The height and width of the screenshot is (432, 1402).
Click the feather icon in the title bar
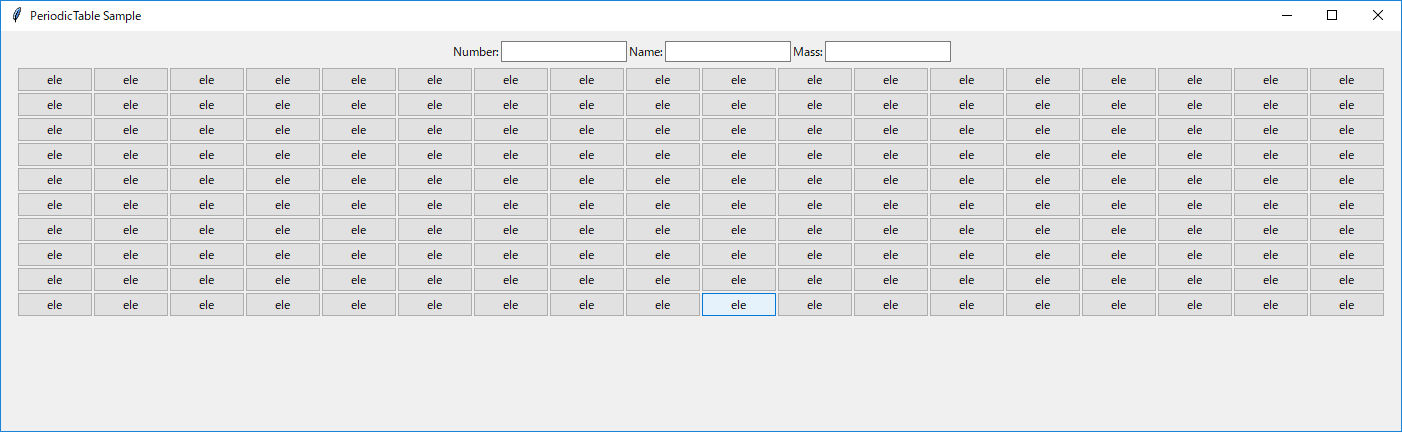[17, 16]
